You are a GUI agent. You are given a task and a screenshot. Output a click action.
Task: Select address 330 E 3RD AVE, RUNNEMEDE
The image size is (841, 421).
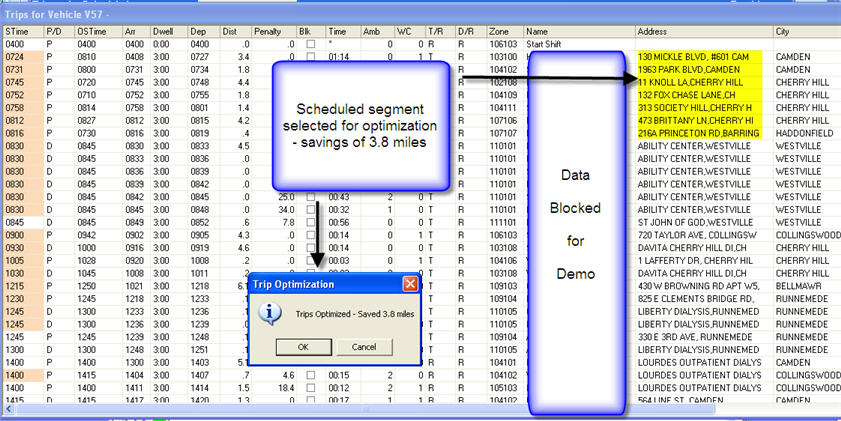[x=704, y=337]
